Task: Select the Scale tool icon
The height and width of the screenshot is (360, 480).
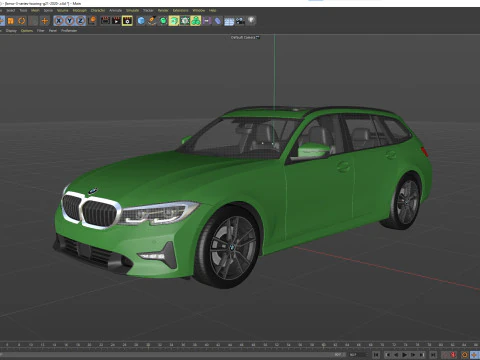Action: 11,21
